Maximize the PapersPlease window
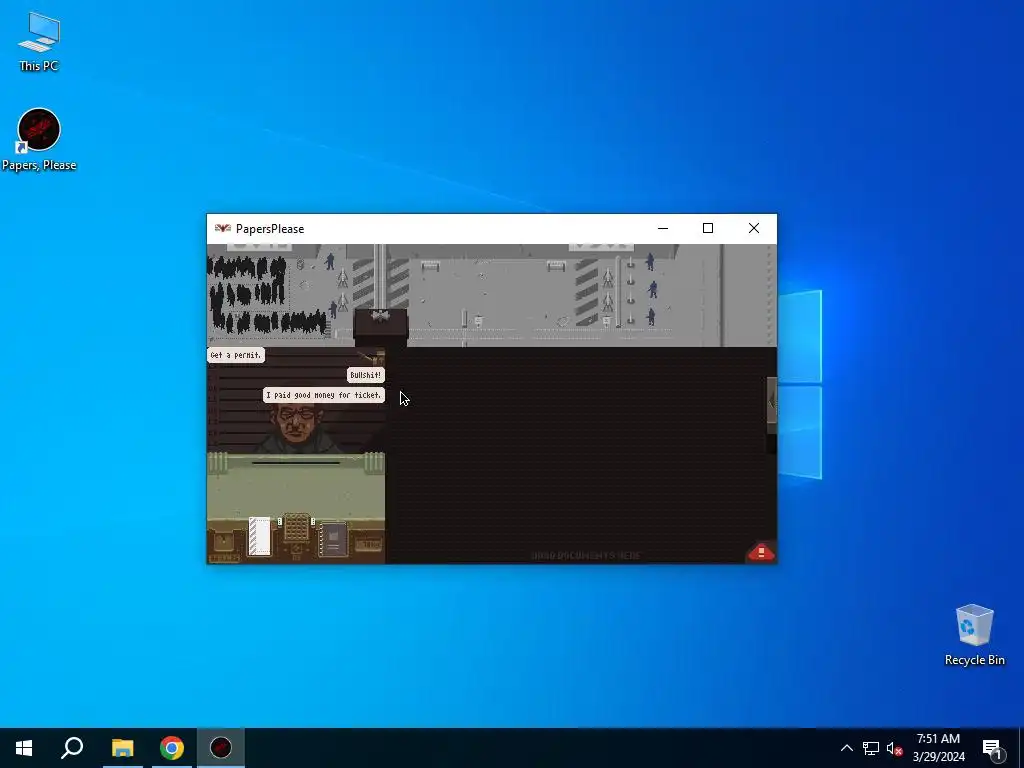The height and width of the screenshot is (768, 1024). coord(708,229)
